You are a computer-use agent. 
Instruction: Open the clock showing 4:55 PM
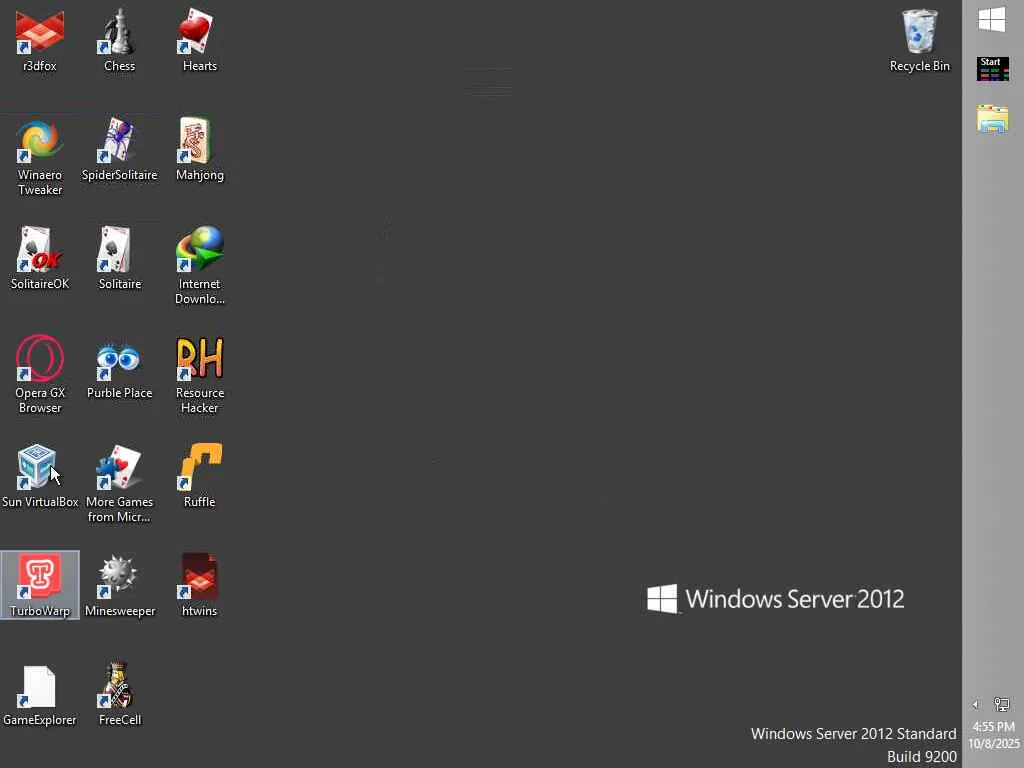pos(993,735)
